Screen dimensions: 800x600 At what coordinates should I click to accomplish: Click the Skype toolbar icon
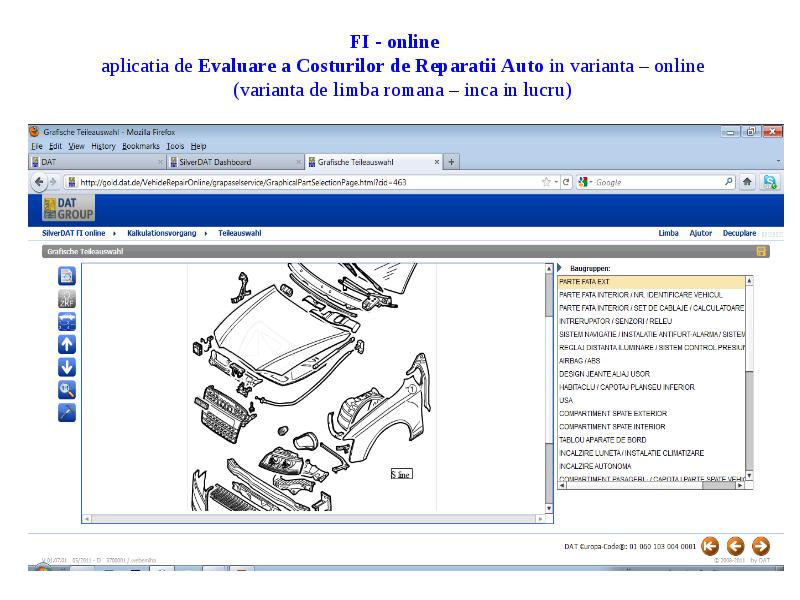tap(770, 182)
